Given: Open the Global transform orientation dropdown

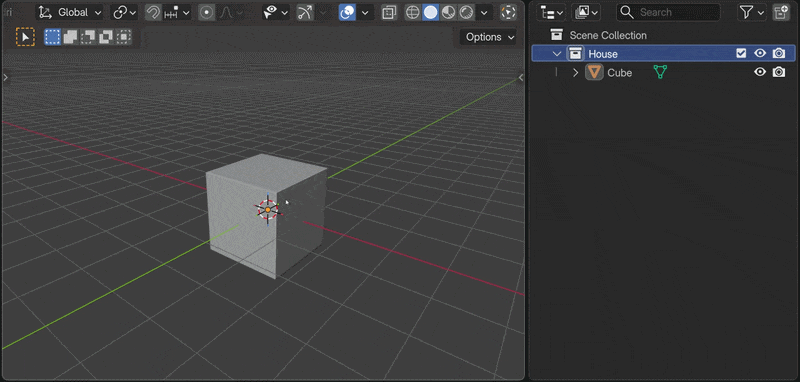Looking at the screenshot, I should tap(70, 12).
